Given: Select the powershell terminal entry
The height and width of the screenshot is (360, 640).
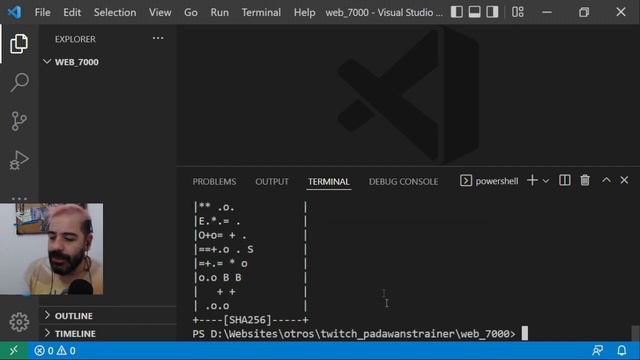Looking at the screenshot, I should tap(489, 181).
